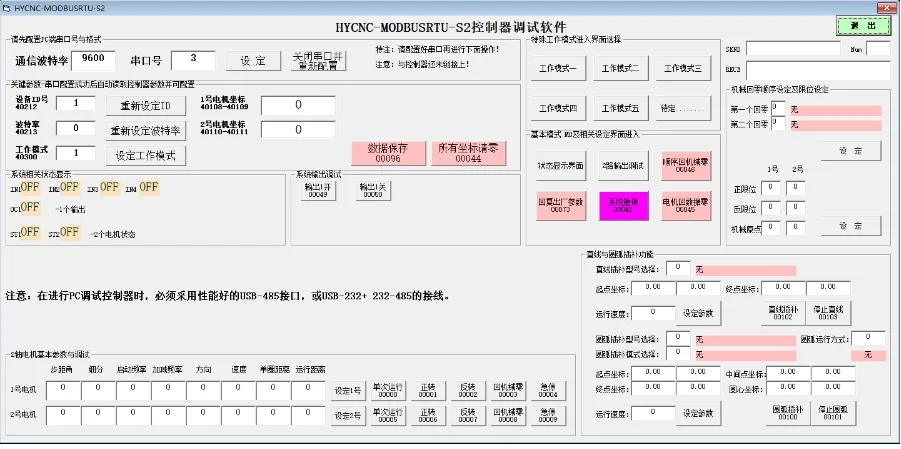Click 回机械零 00008 for 2号电机
Image resolution: width=901 pixels, height=449 pixels.
click(x=509, y=416)
